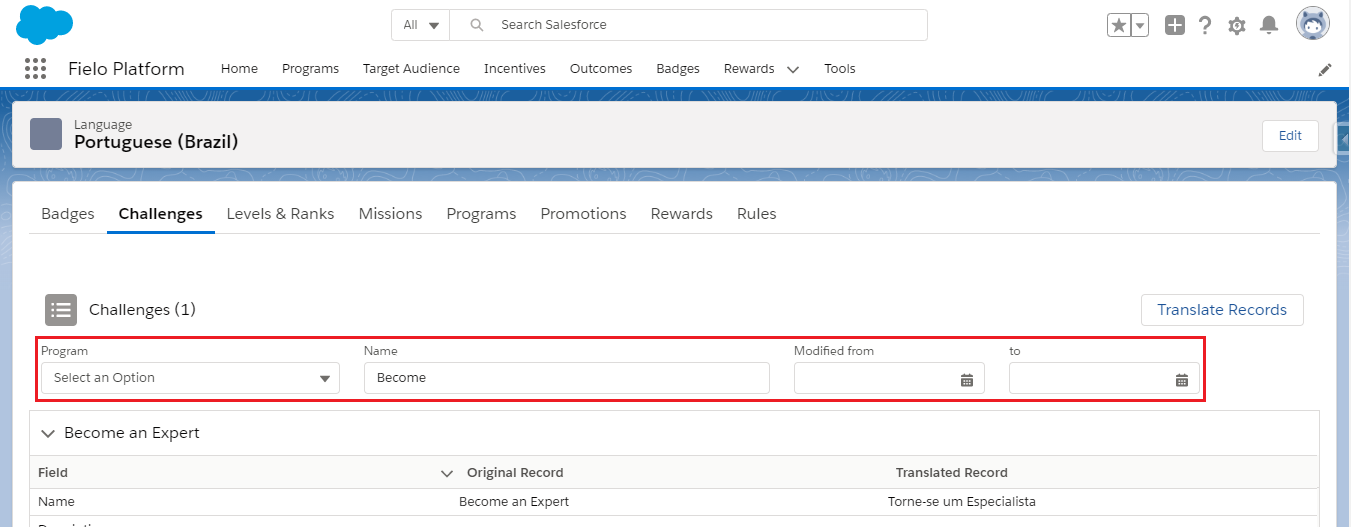Open the Program Select an Option dropdown
The width and height of the screenshot is (1351, 527).
tap(190, 378)
